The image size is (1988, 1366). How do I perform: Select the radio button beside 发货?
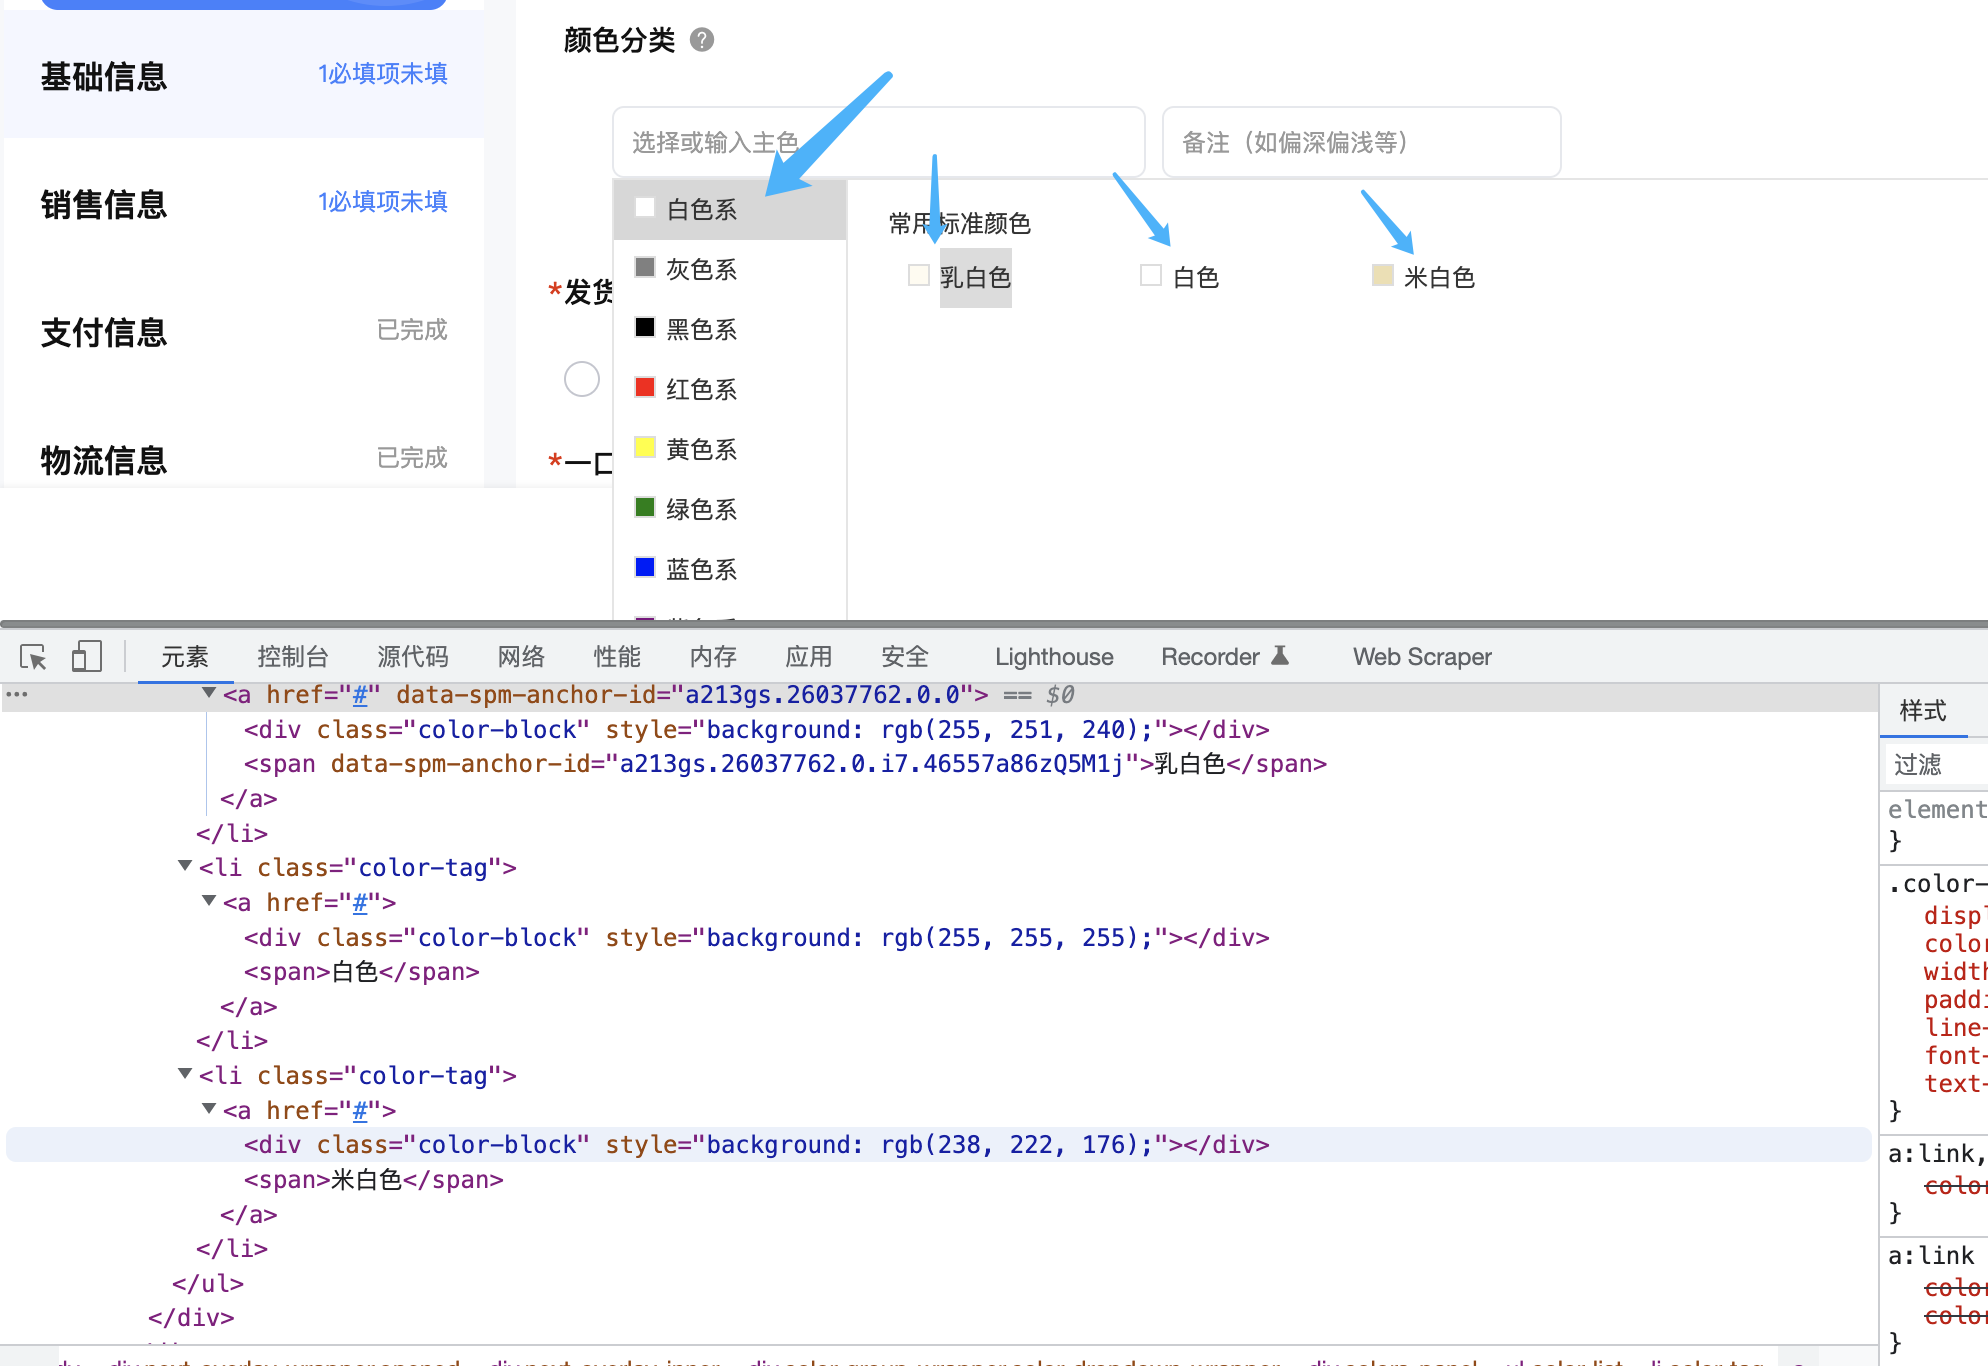pyautogui.click(x=581, y=378)
